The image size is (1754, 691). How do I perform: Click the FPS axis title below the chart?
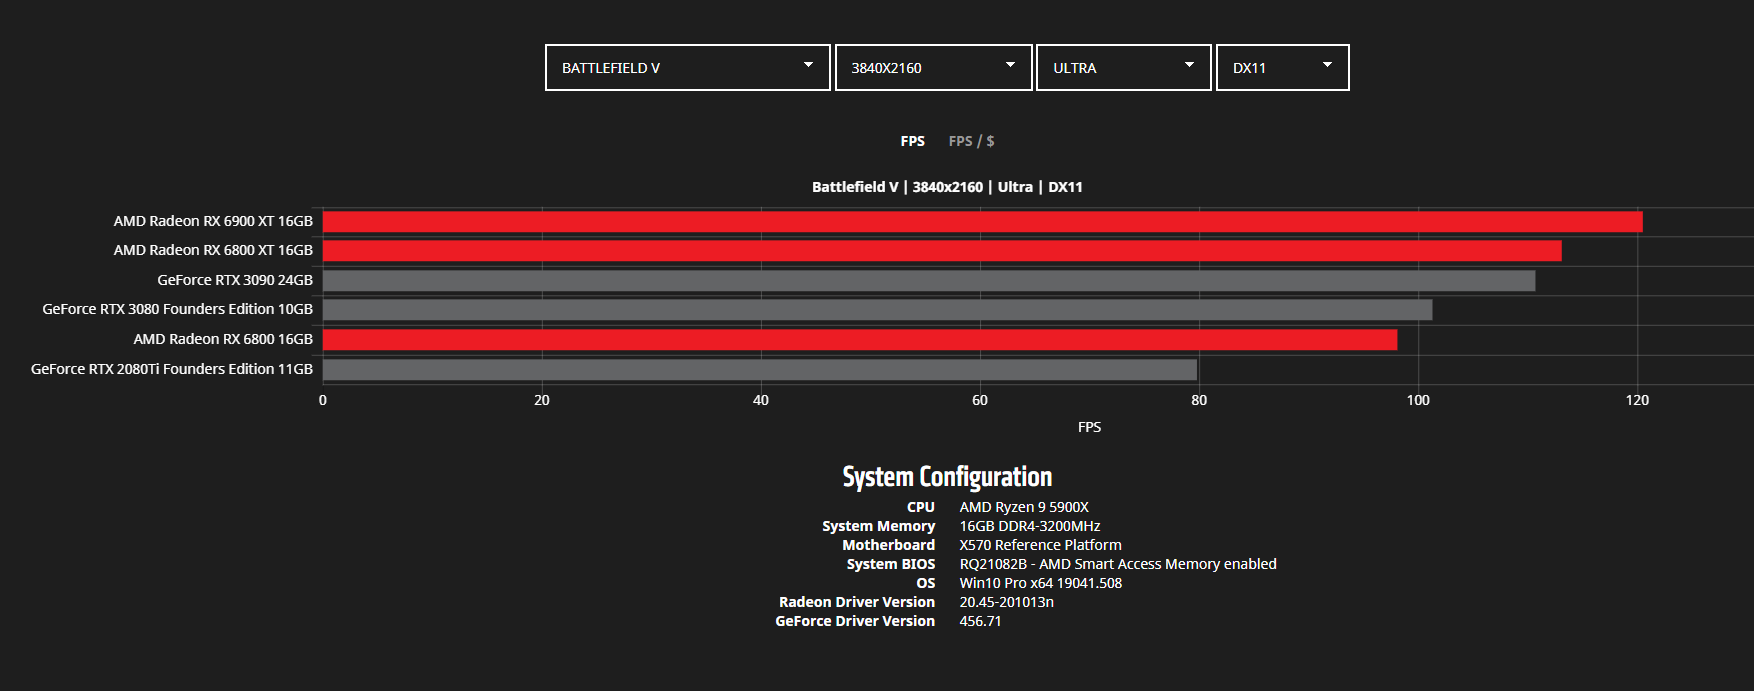pos(1089,427)
